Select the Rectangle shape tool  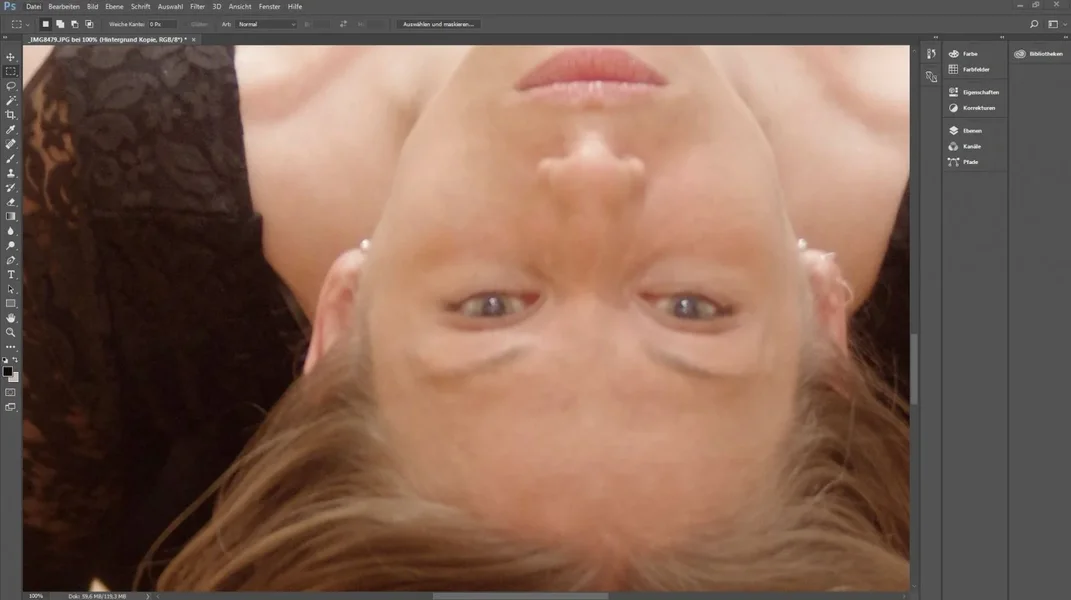[10, 303]
